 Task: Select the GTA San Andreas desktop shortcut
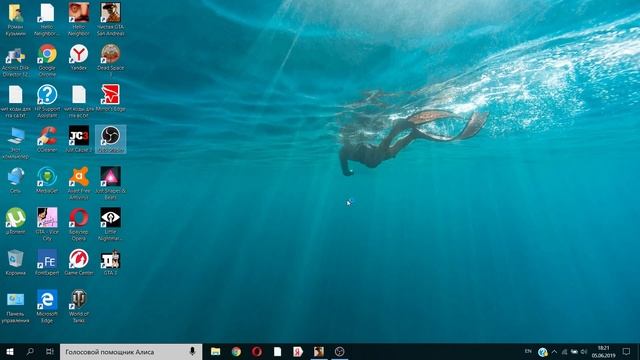point(111,19)
